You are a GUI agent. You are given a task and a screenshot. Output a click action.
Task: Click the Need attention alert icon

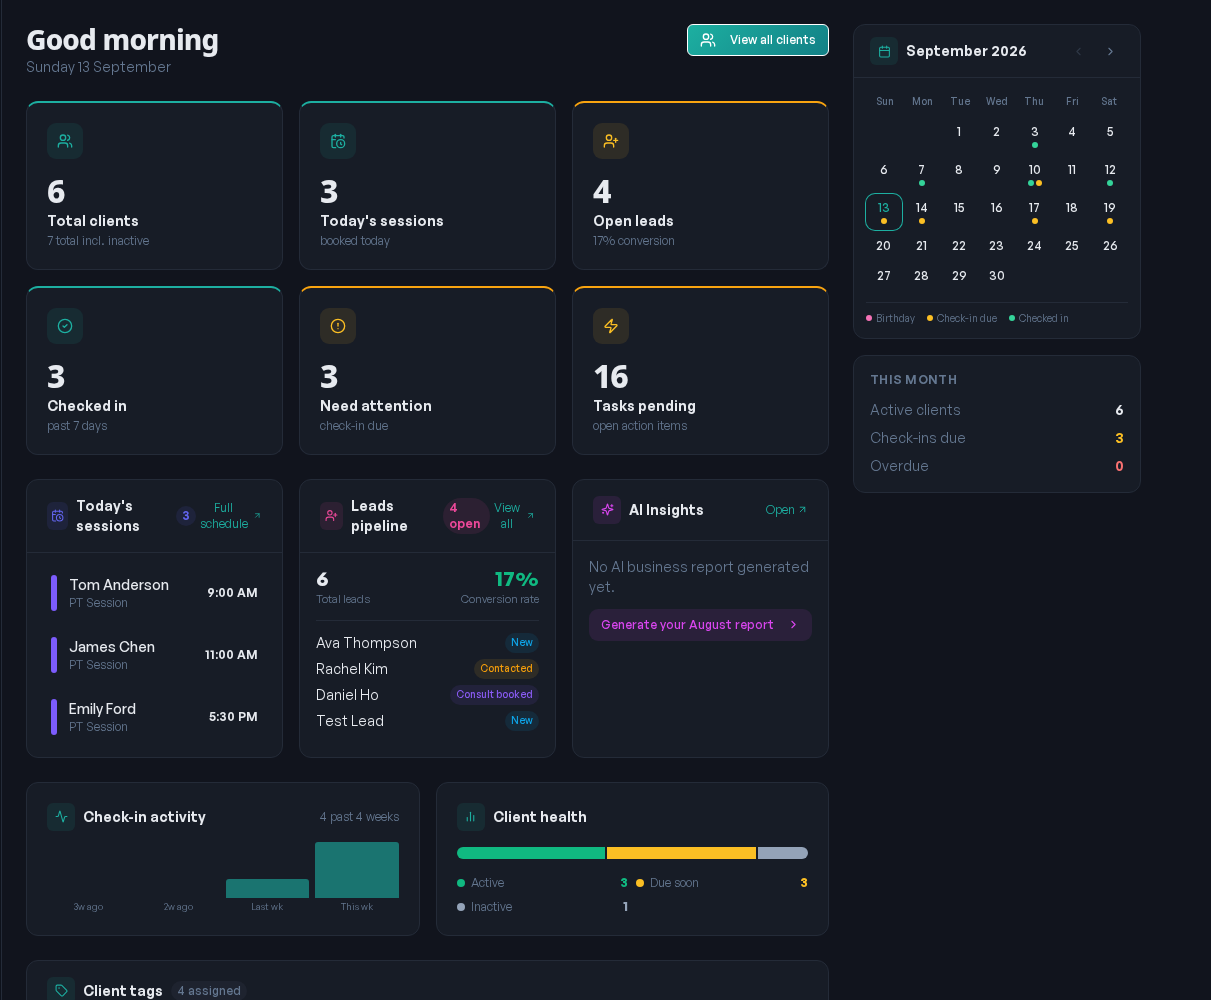(338, 326)
